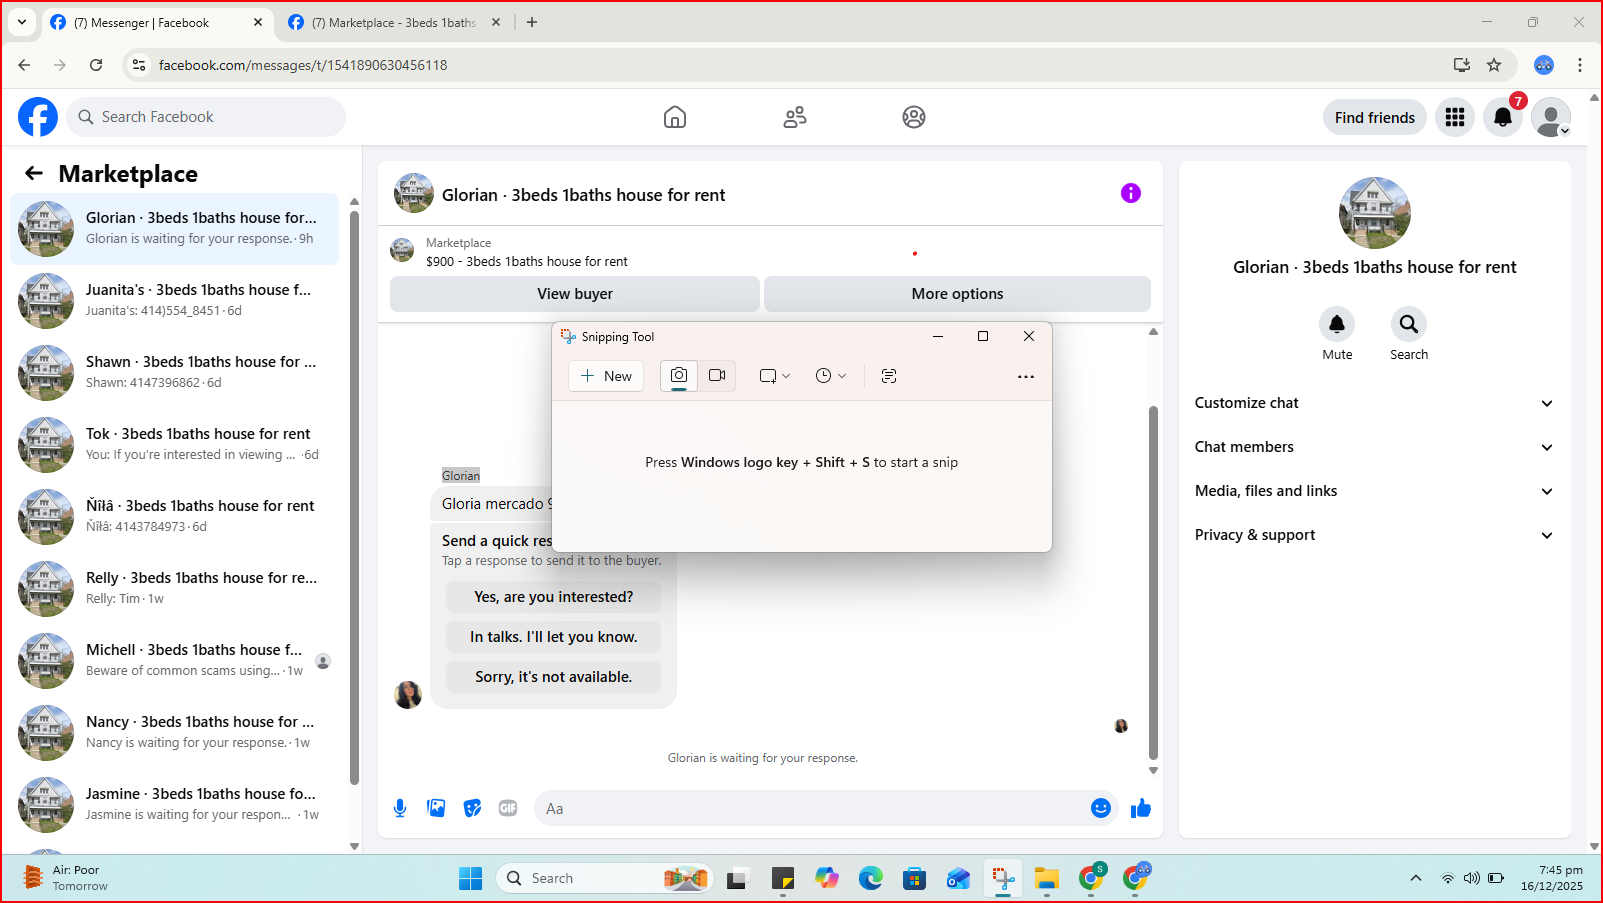
Task: Open the See more dots in Snipping Tool
Action: [1026, 376]
